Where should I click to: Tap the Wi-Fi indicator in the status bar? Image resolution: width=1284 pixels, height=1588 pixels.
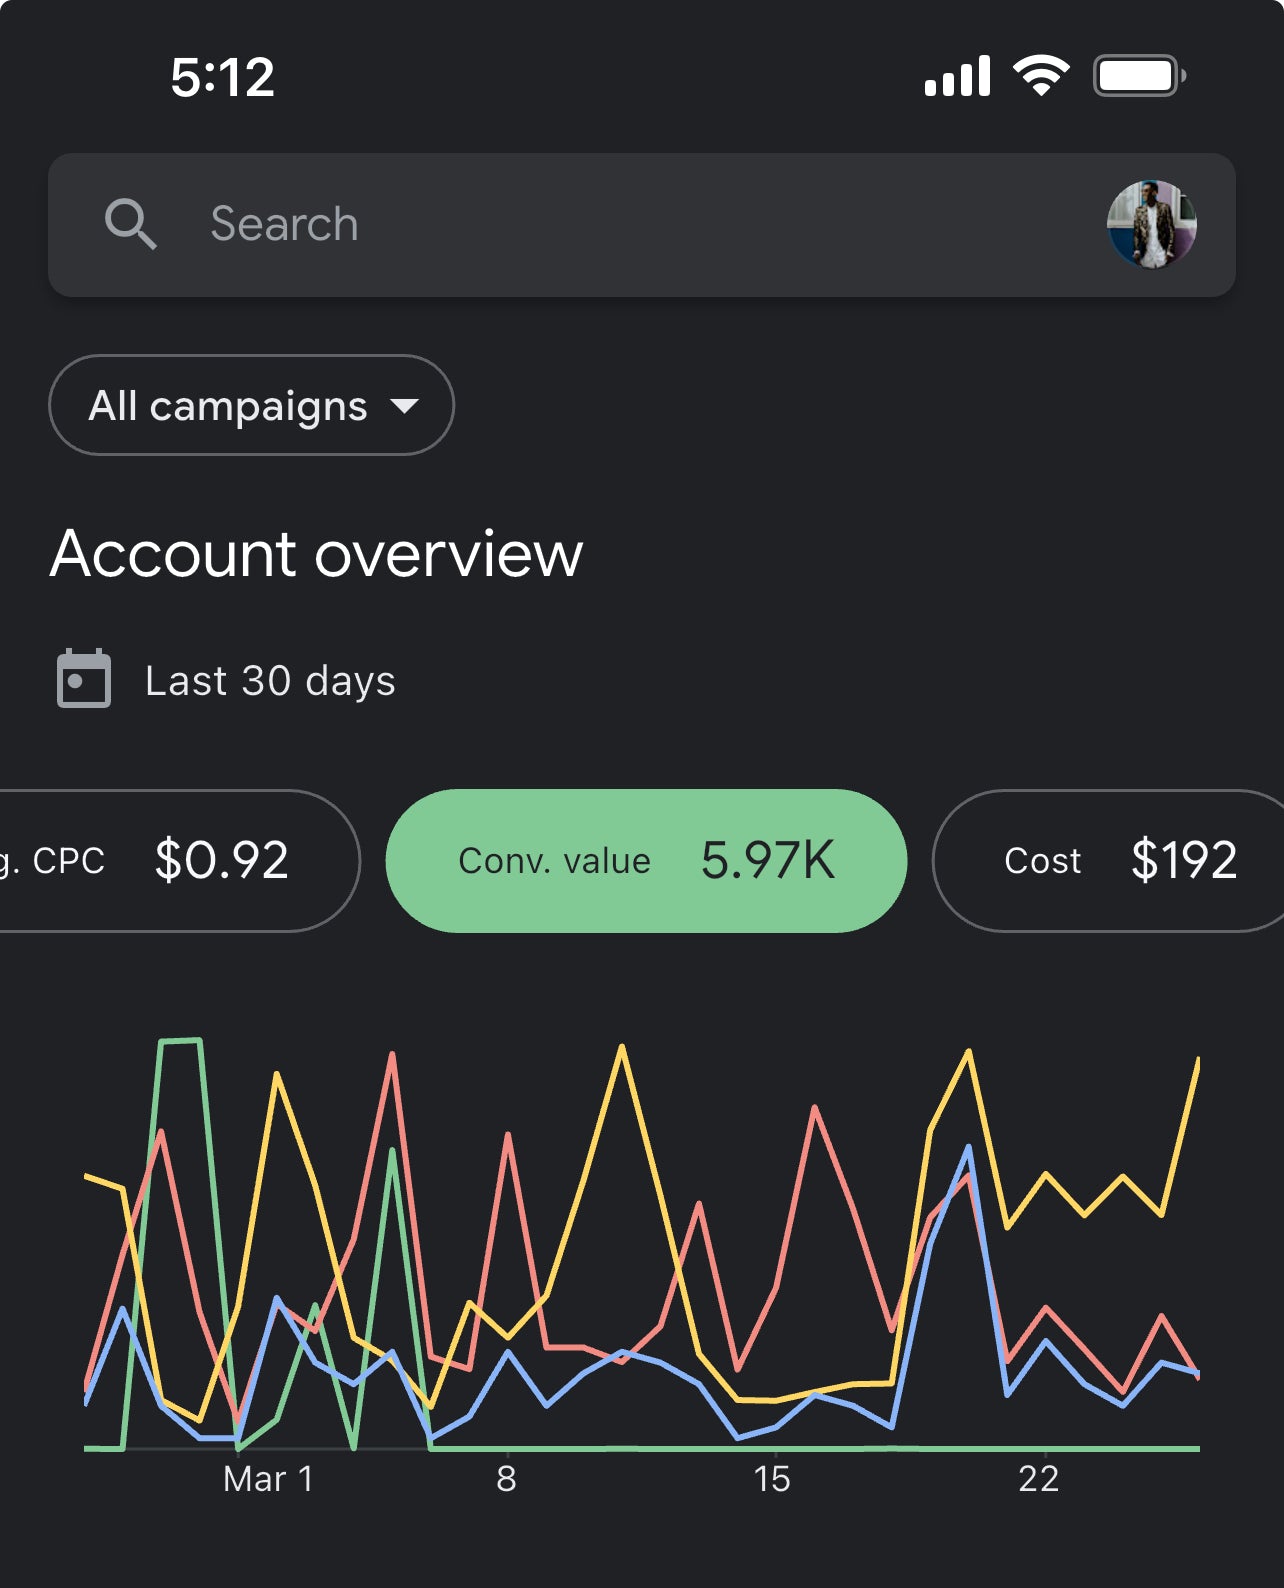pyautogui.click(x=1041, y=76)
